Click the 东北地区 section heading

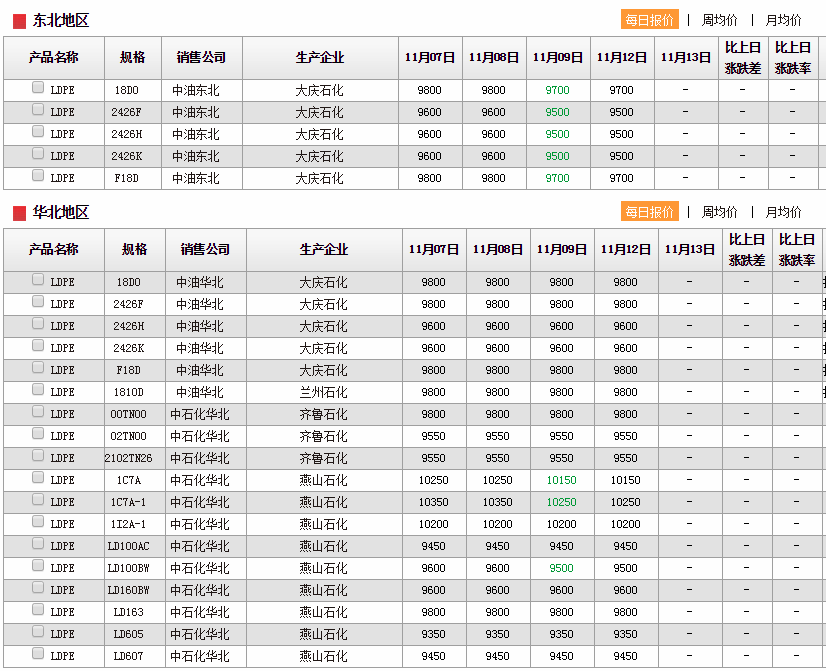[61, 20]
